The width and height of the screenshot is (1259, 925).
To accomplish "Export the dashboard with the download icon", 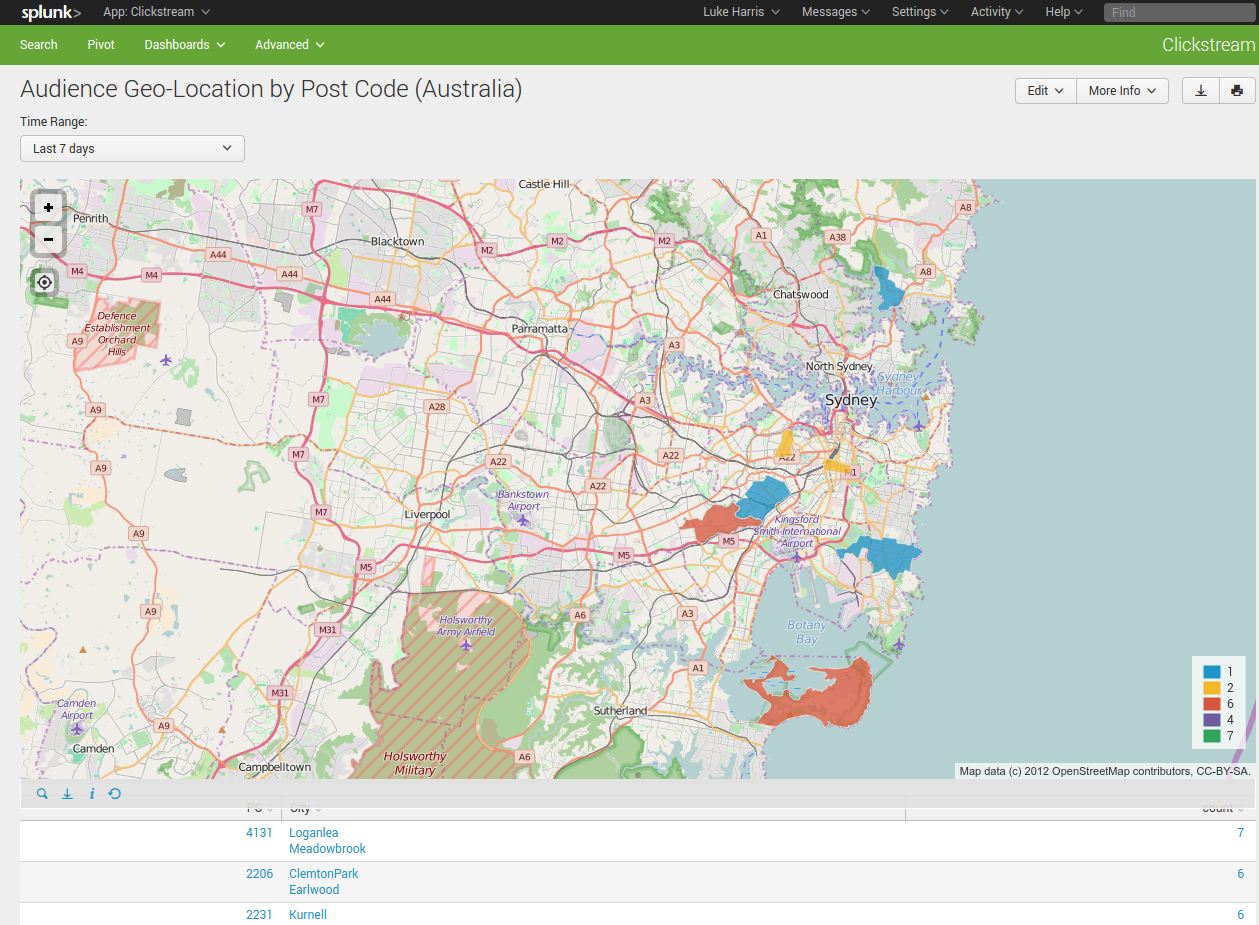I will (1201, 91).
